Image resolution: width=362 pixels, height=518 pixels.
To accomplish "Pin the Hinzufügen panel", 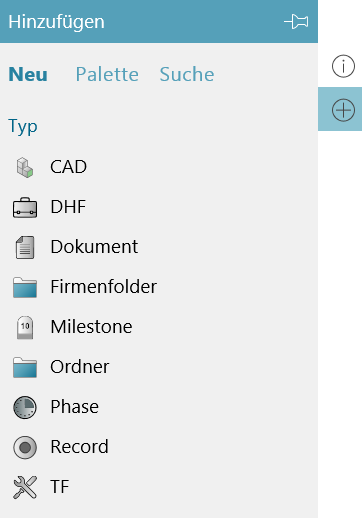I will (x=296, y=22).
